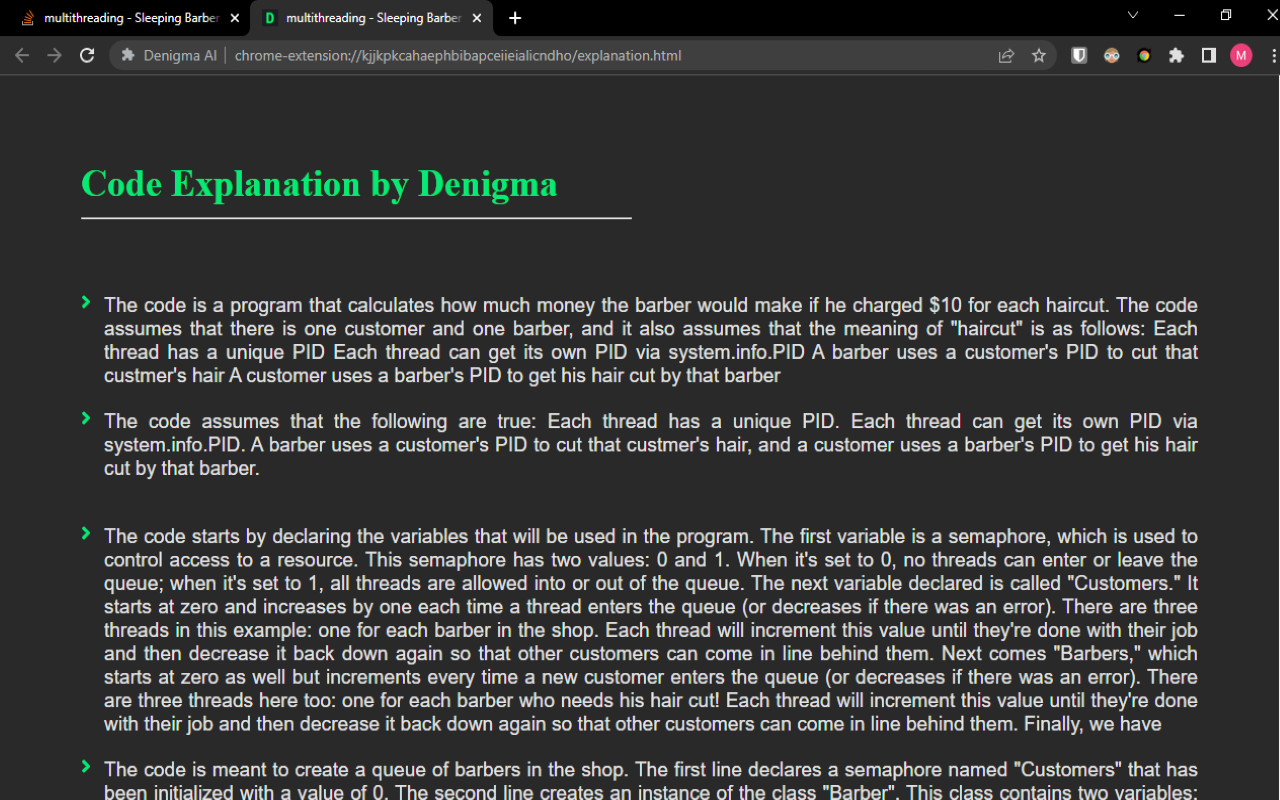Open the Chrome three-dot menu
This screenshot has width=1280, height=800.
1273,56
